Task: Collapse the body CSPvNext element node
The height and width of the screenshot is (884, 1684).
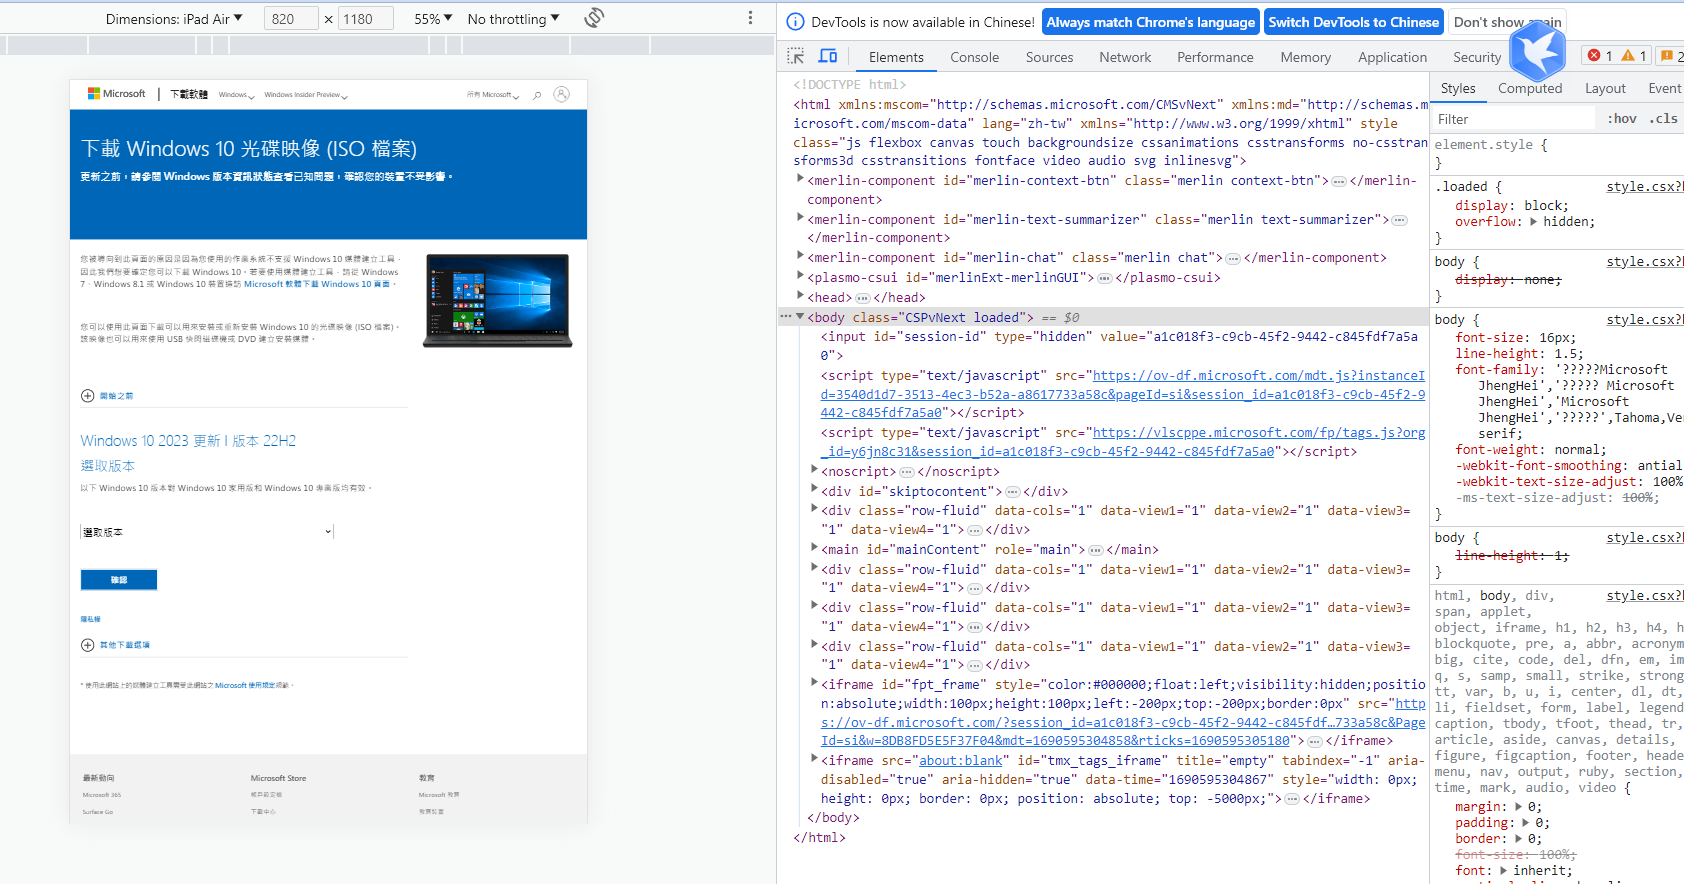Action: coord(800,317)
